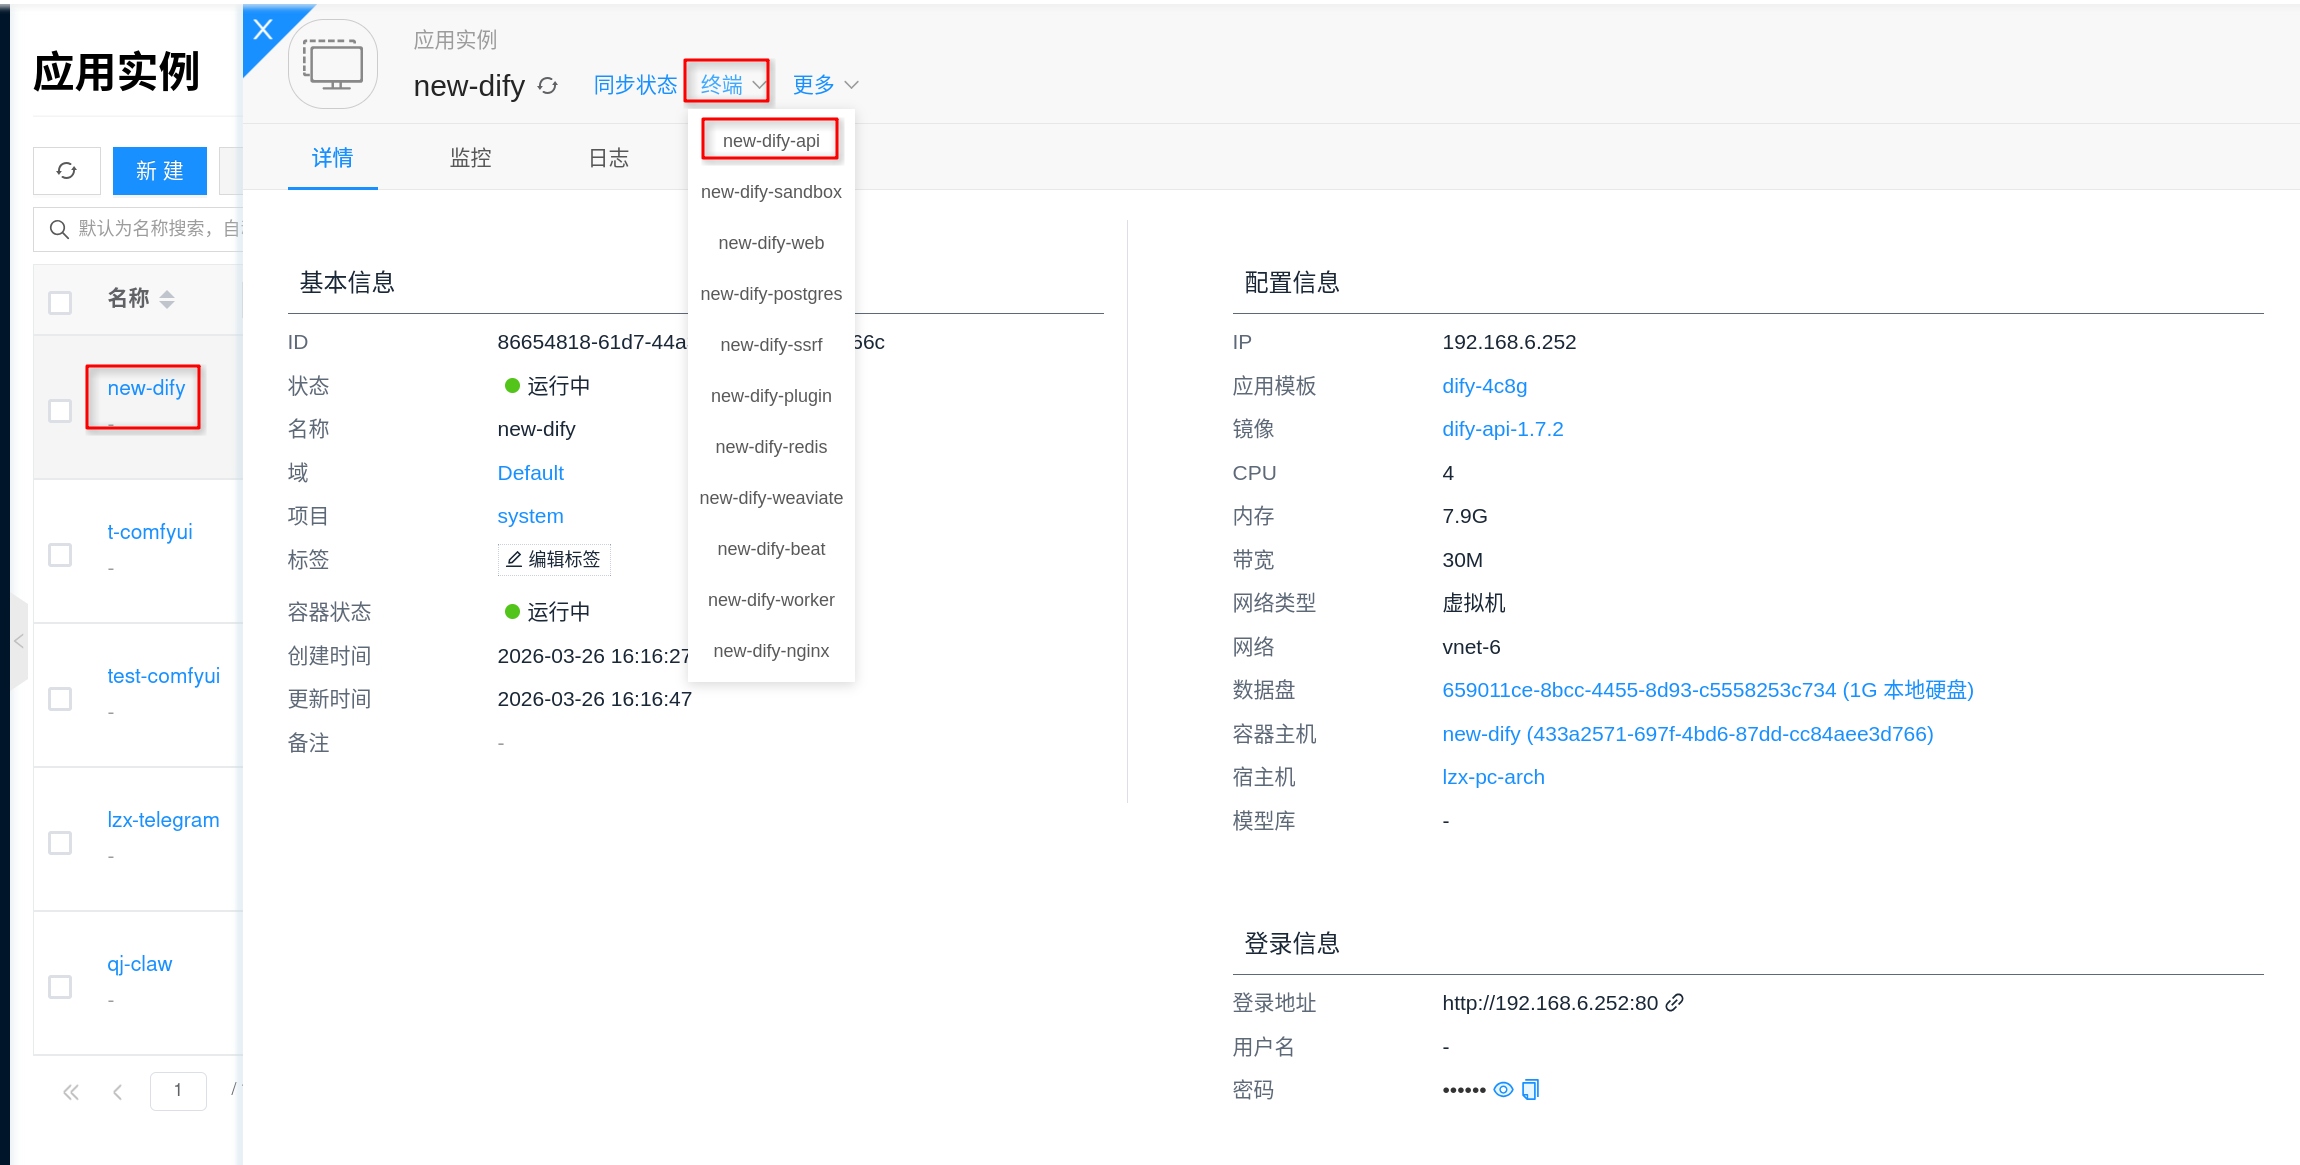Click the refresh button in the list toolbar
The width and height of the screenshot is (2300, 1165).
pyautogui.click(x=67, y=171)
